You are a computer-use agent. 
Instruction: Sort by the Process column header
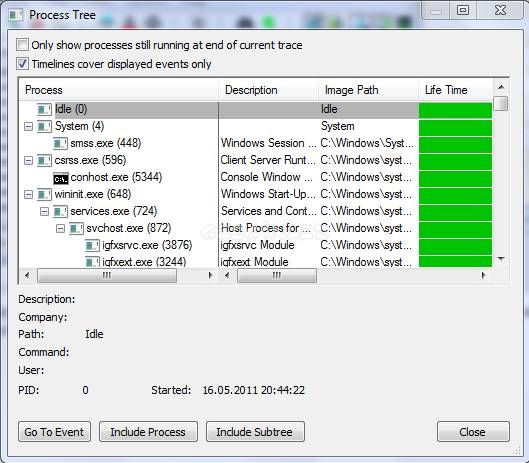click(119, 90)
